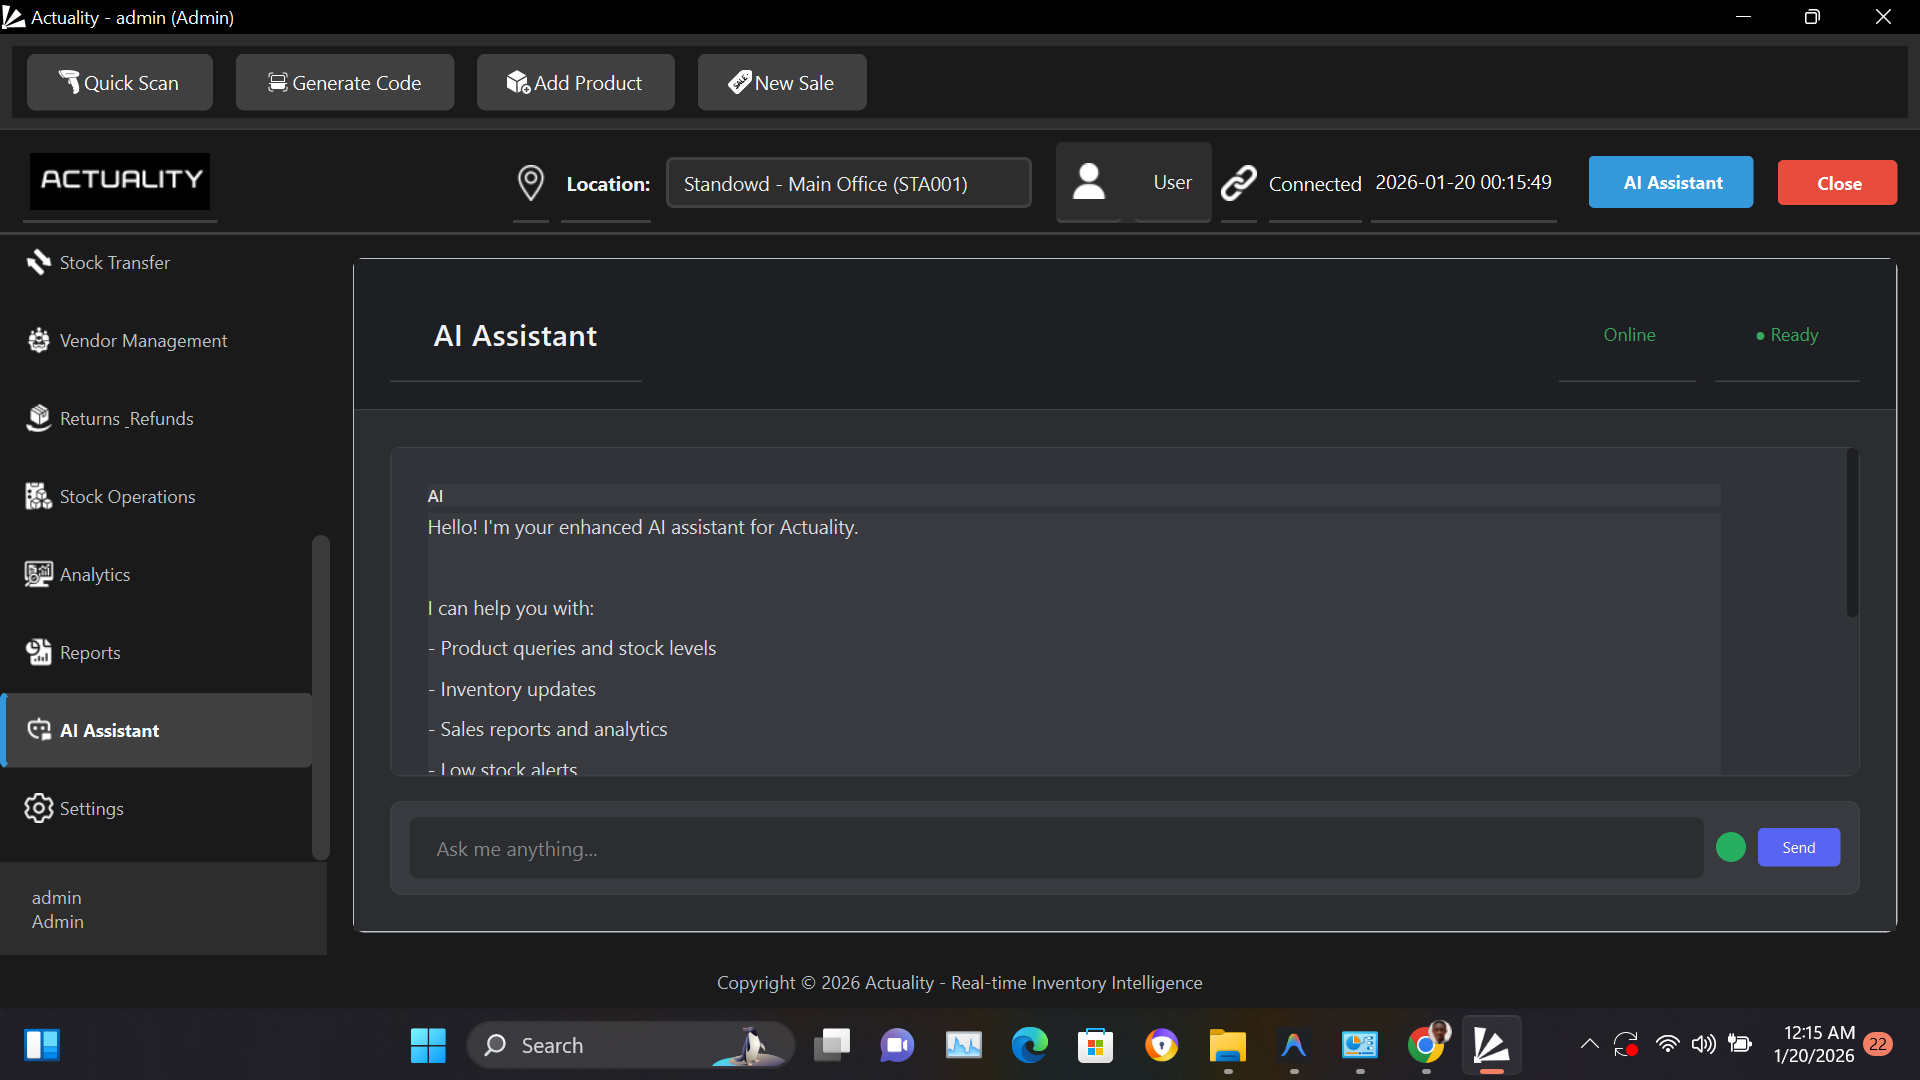
Task: Open the Location selector Standowd Main Office
Action: pyautogui.click(x=848, y=183)
